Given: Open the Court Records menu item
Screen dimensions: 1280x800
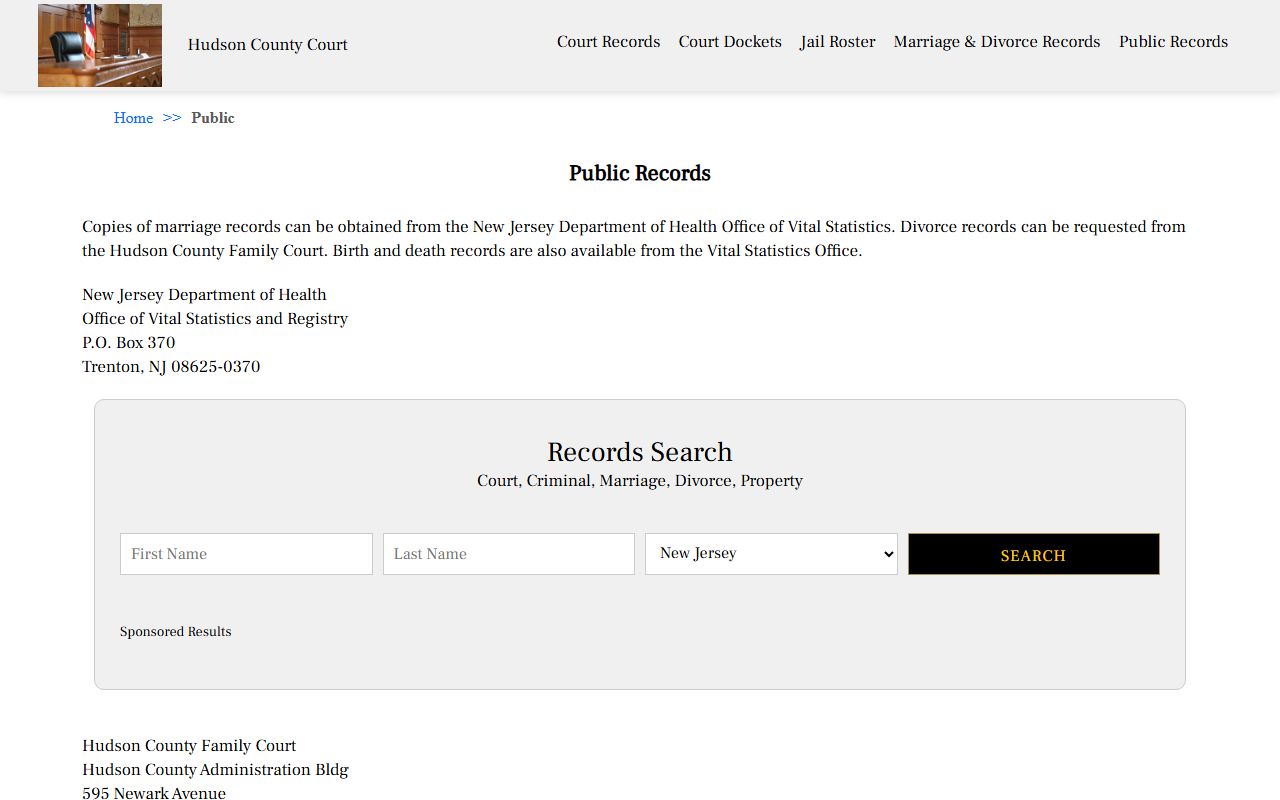Looking at the screenshot, I should [x=608, y=42].
